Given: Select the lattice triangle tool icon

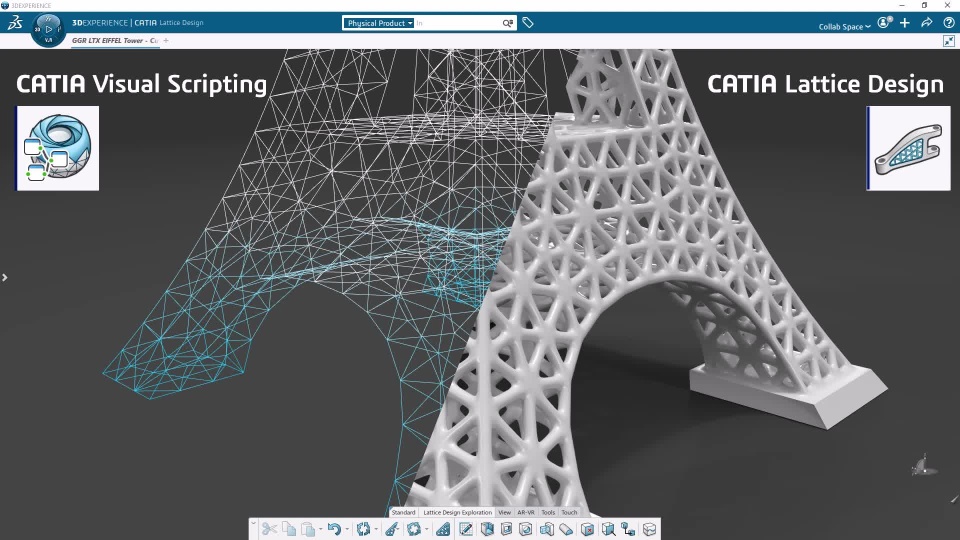Looking at the screenshot, I should [443, 529].
